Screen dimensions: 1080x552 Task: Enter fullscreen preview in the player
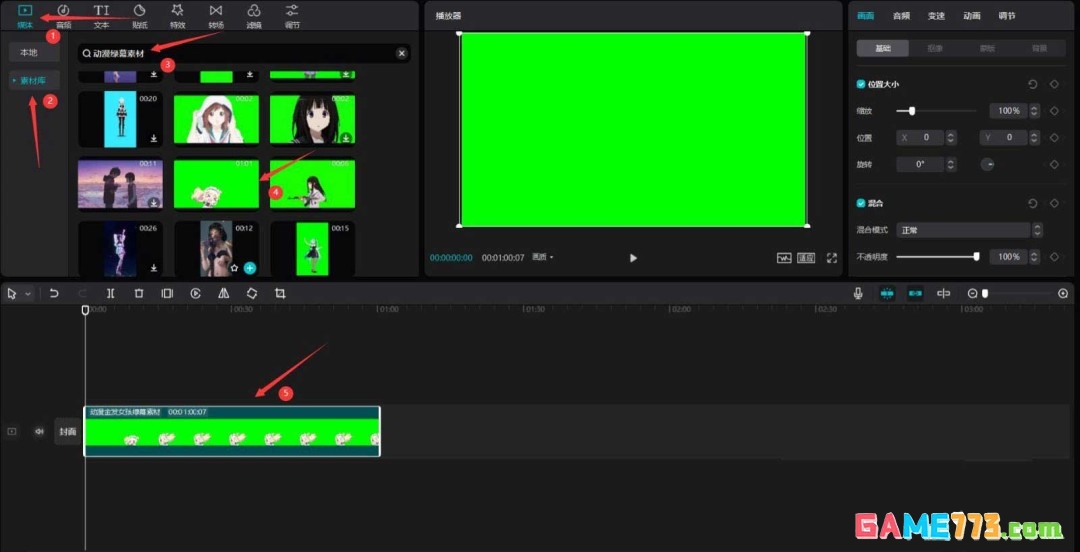pyautogui.click(x=831, y=258)
